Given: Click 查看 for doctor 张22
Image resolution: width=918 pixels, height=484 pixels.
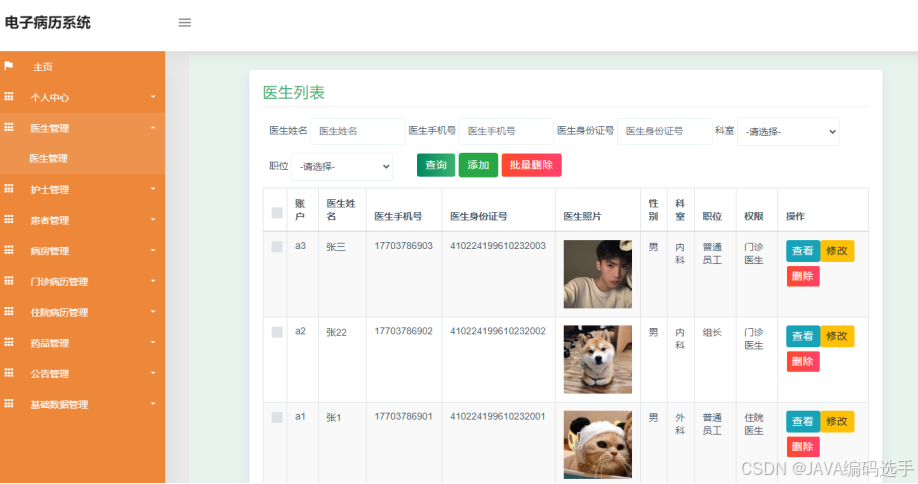Looking at the screenshot, I should pos(803,337).
